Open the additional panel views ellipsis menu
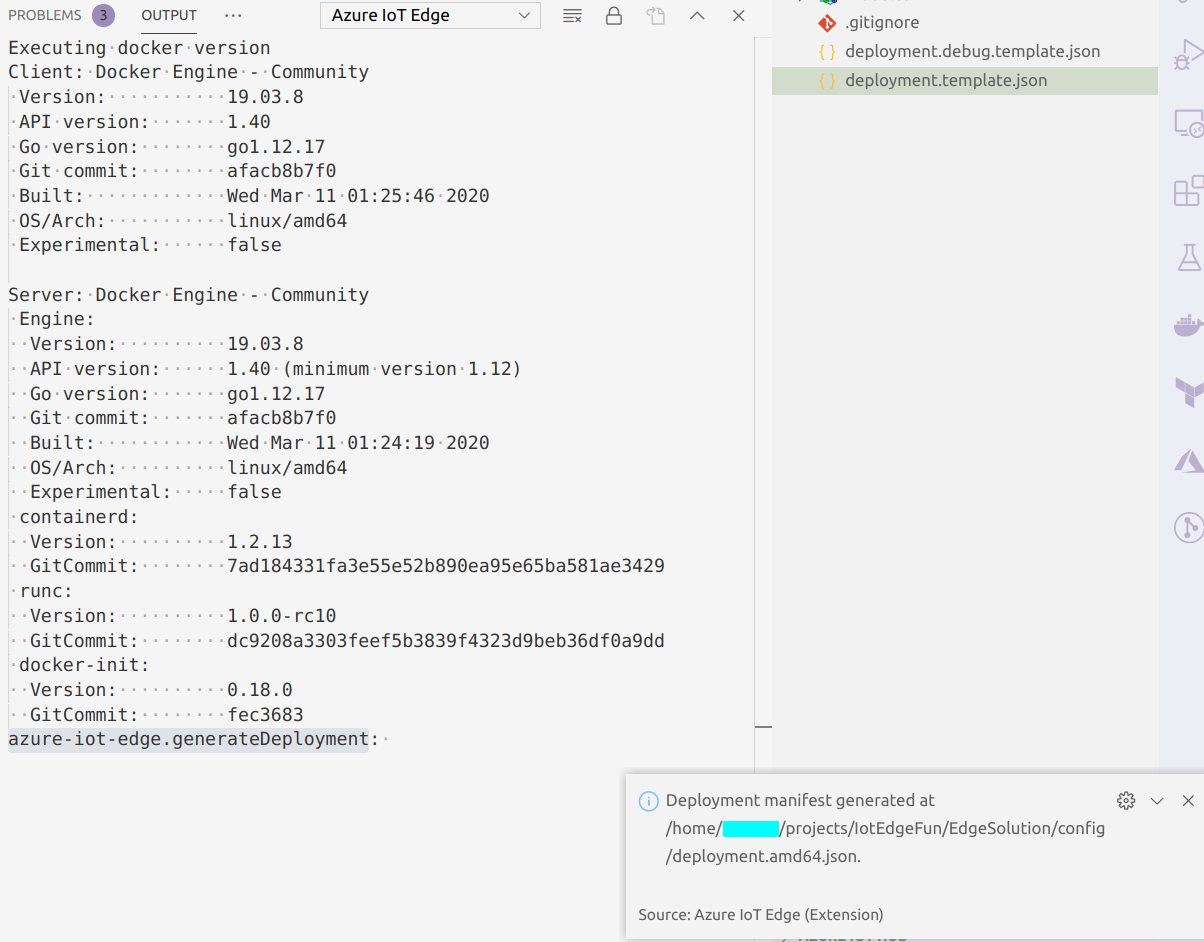This screenshot has width=1204, height=942. [233, 15]
